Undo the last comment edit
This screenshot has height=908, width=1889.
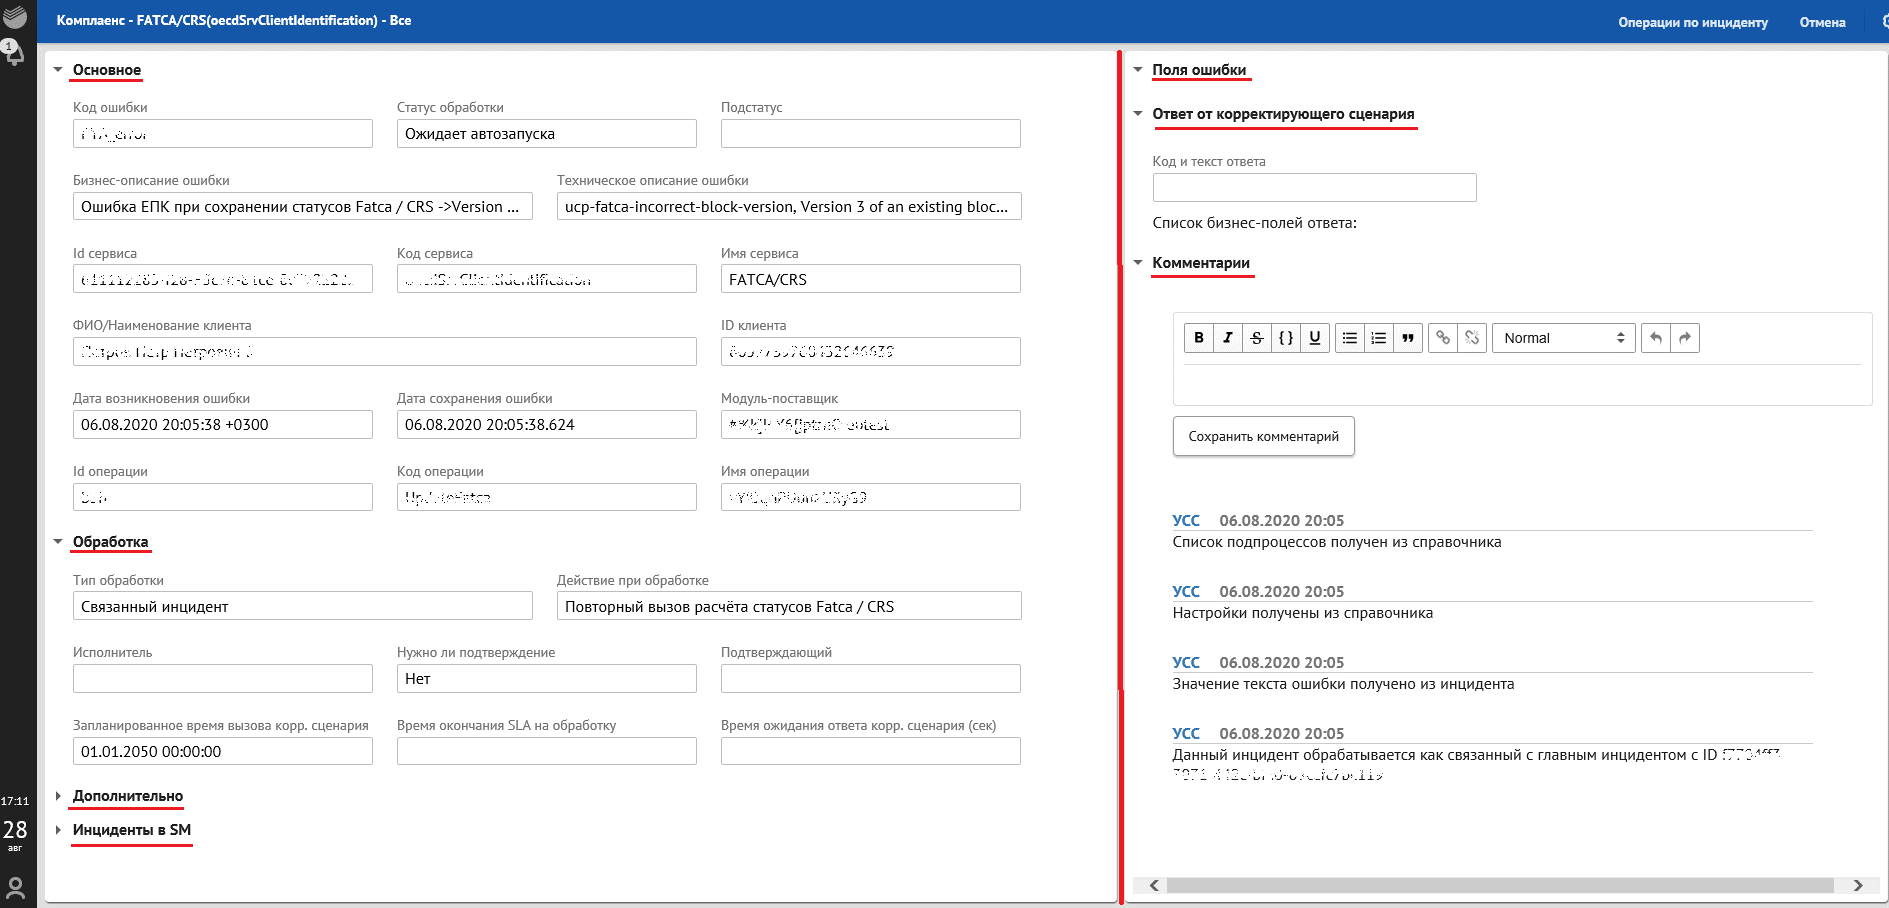(x=1656, y=338)
